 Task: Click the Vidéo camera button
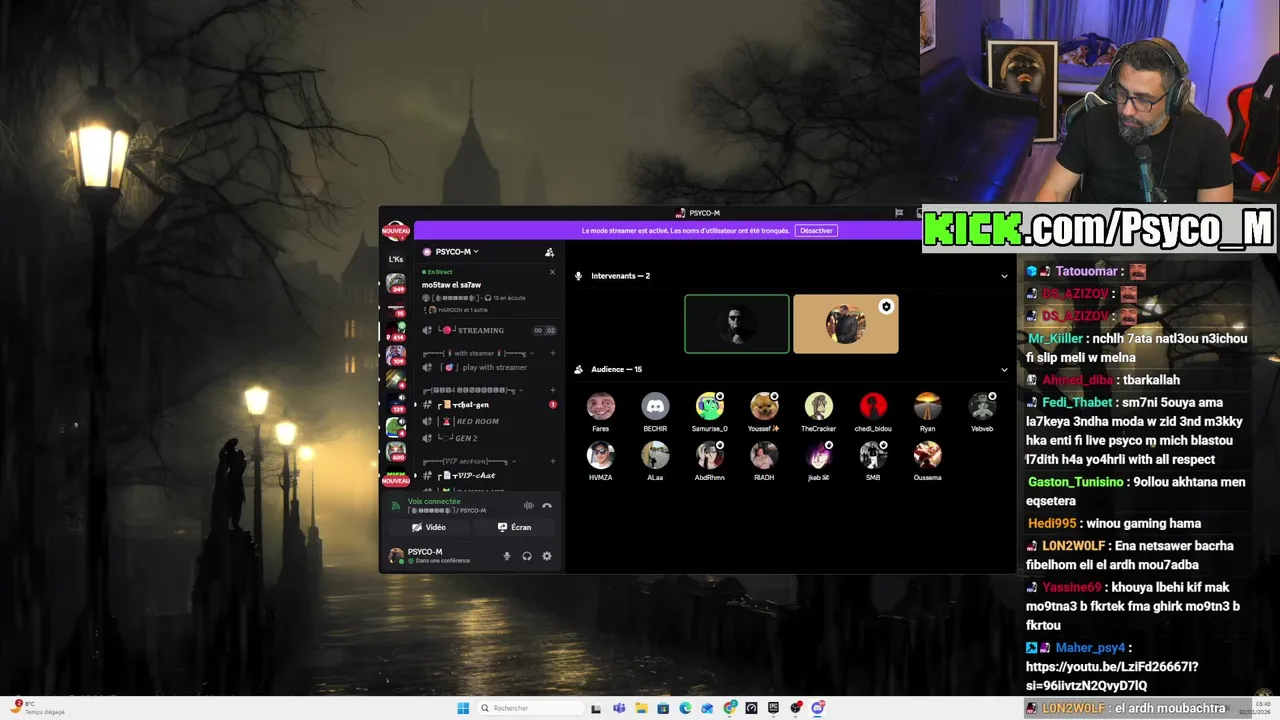429,527
